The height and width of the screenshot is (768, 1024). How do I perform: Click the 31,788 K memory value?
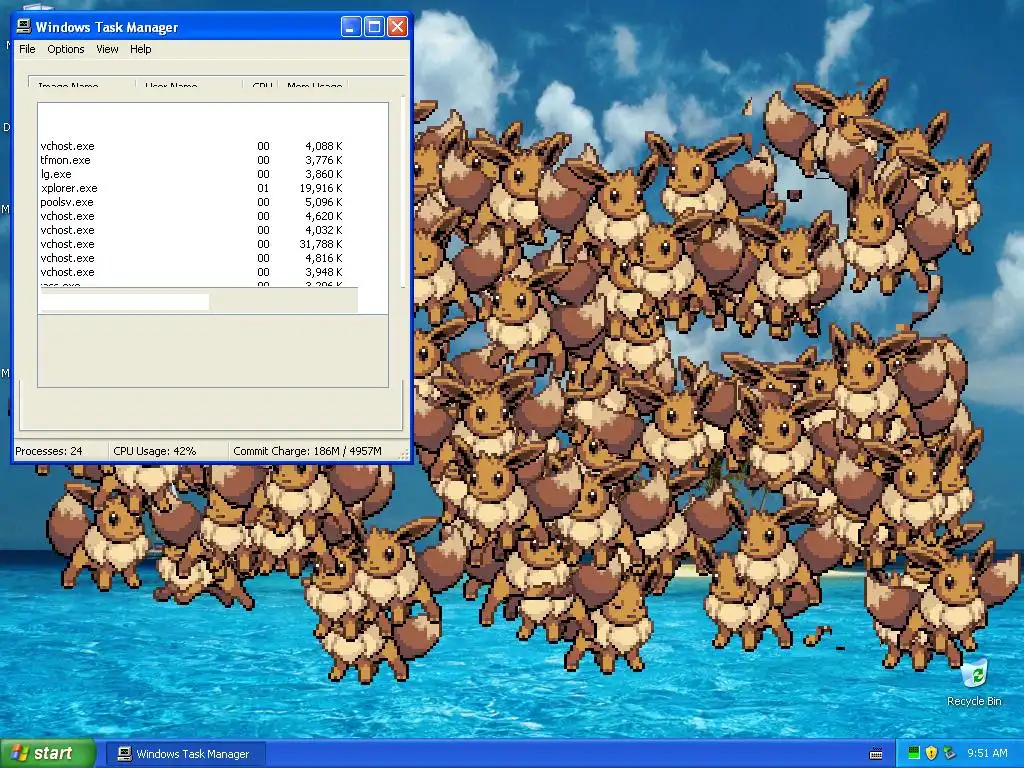[321, 244]
